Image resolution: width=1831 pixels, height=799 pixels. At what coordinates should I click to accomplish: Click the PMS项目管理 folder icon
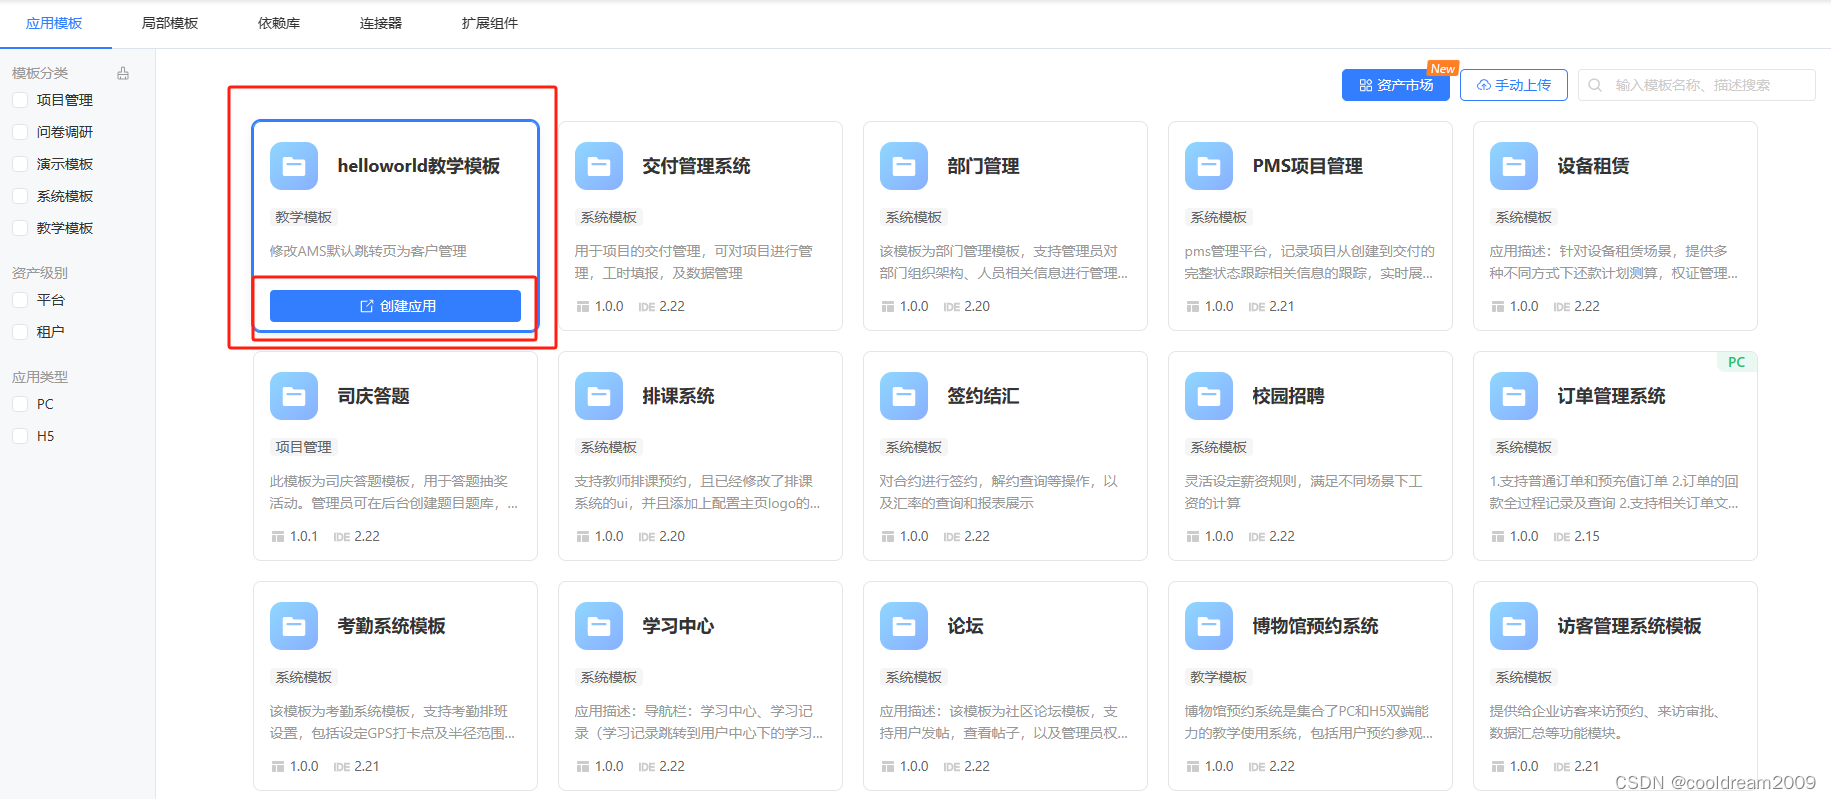coord(1209,166)
